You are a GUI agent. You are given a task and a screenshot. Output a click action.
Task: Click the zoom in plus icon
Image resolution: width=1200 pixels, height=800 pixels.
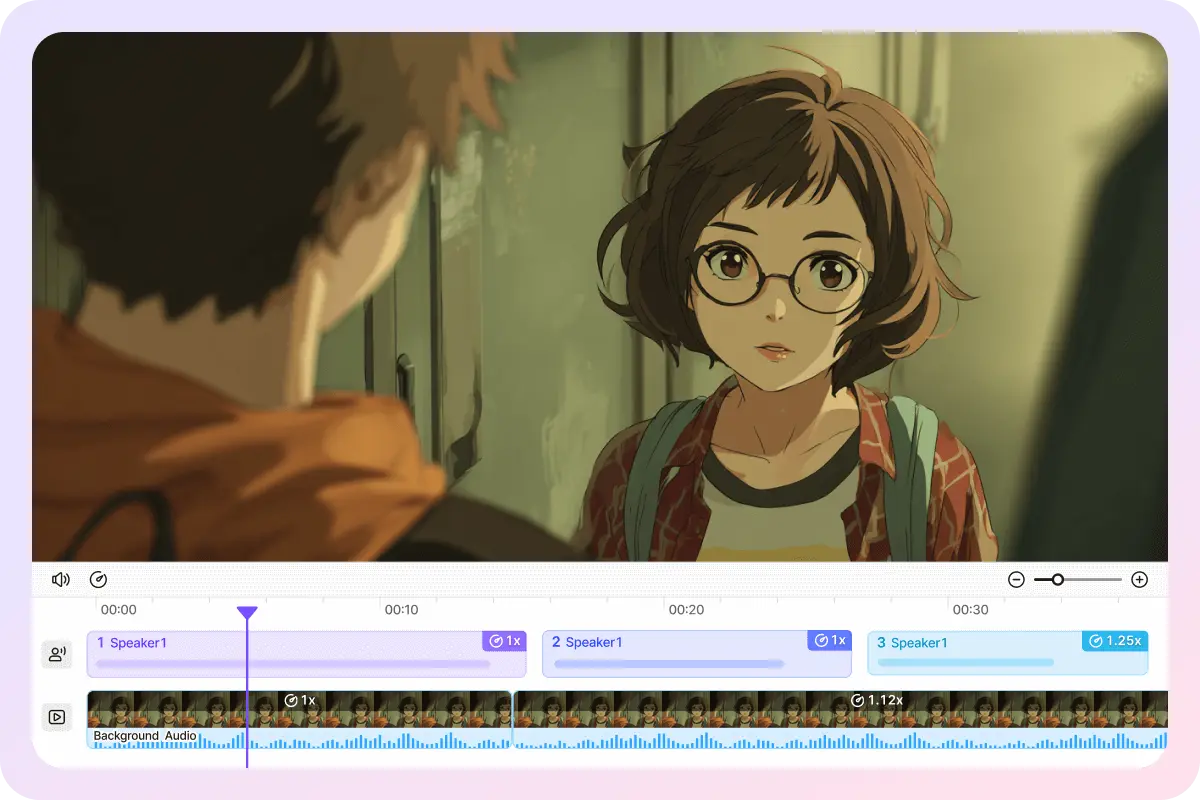1139,580
